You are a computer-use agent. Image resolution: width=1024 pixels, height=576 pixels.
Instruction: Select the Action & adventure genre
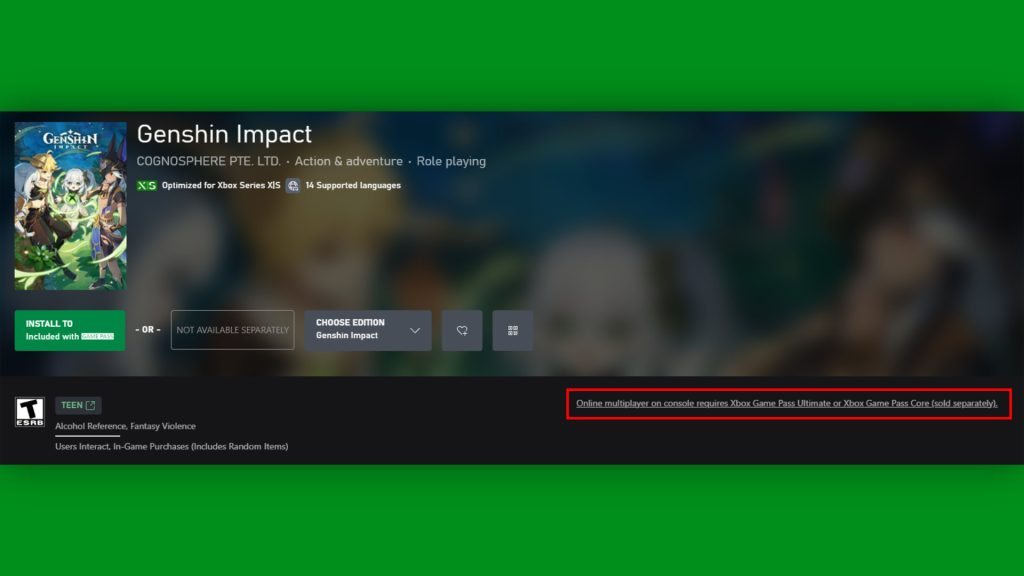click(348, 161)
